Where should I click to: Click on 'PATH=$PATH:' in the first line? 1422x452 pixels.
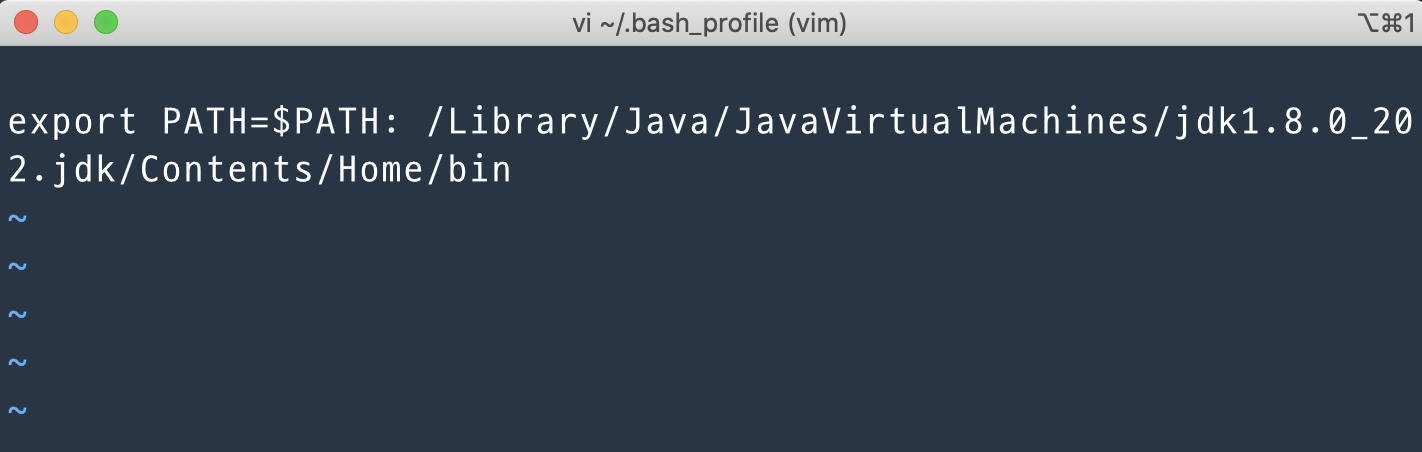click(x=282, y=122)
